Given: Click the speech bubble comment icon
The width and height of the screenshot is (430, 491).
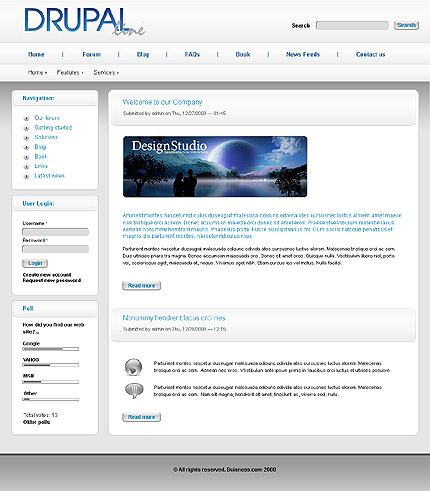Looking at the screenshot, I should click(134, 391).
